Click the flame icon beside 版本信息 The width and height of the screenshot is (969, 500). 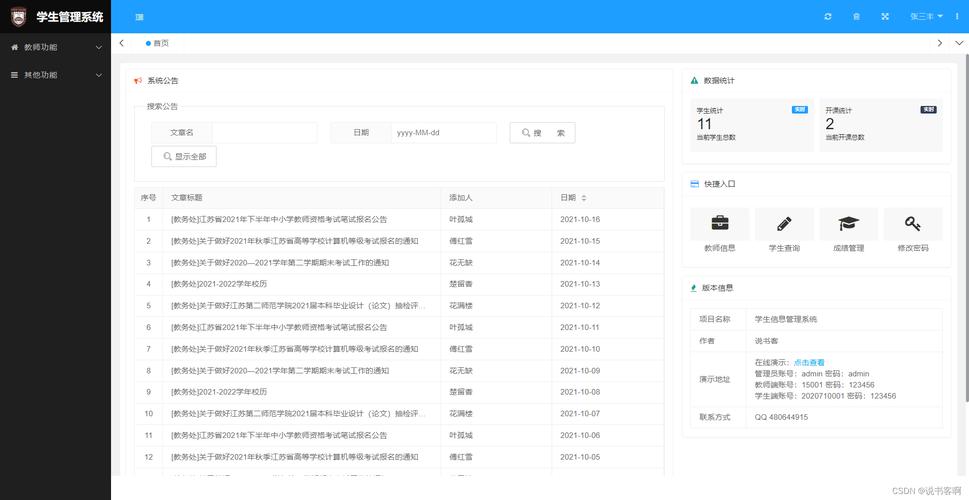(x=693, y=288)
